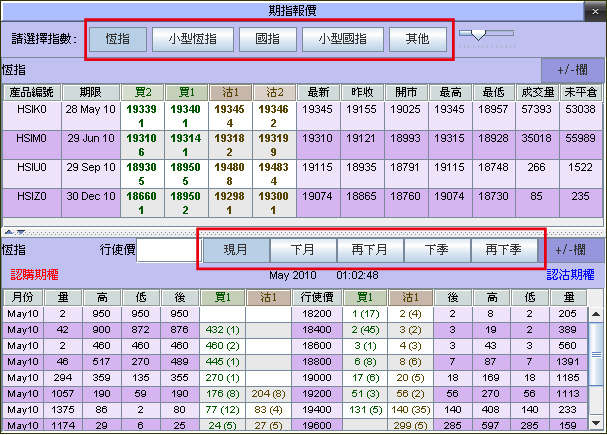Image resolution: width=607 pixels, height=435 pixels.
Task: Click the 月份 column header in options table
Action: [x=23, y=298]
